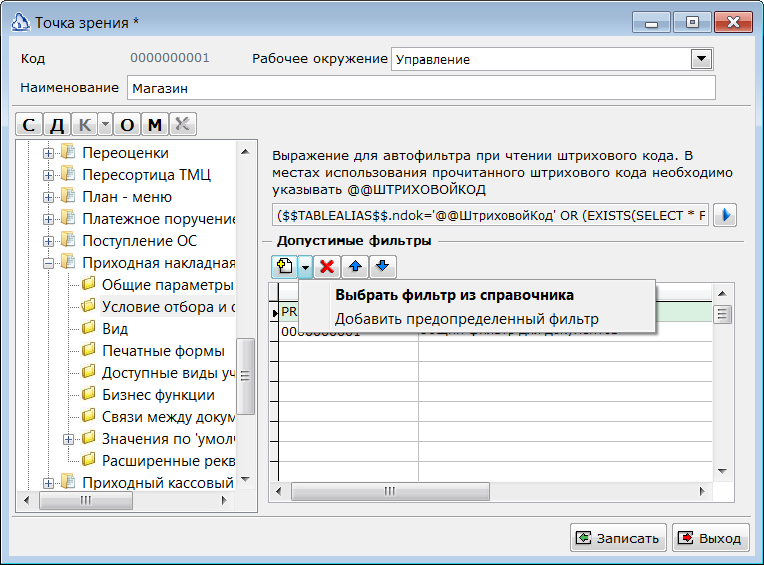Click filter table horizontal scrollbar thumb
The width and height of the screenshot is (764, 565).
[390, 491]
